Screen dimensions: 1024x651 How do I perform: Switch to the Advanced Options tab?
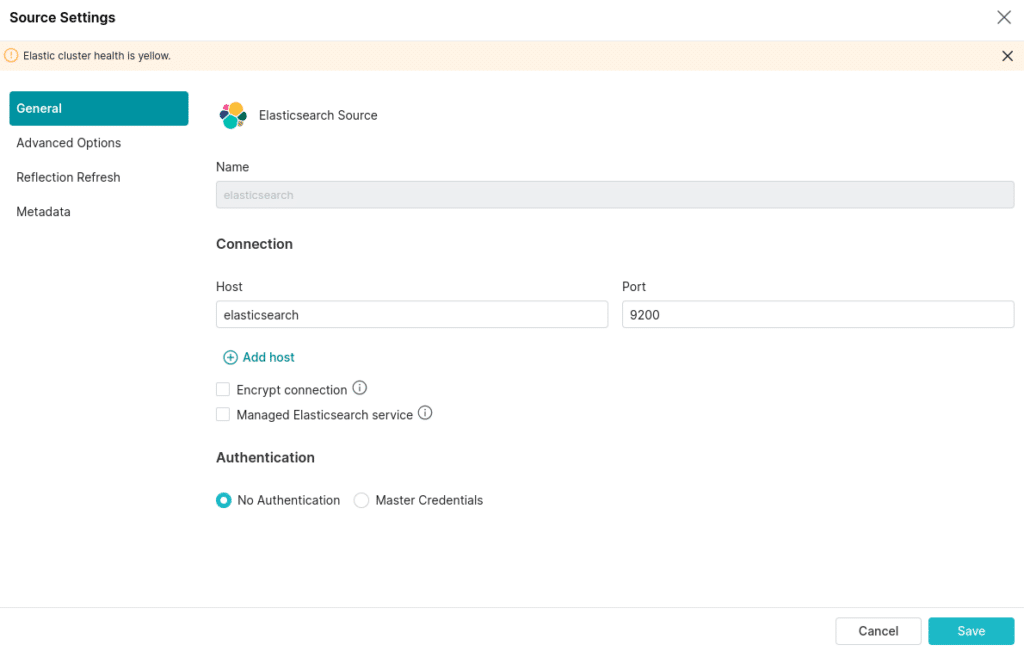pos(69,143)
